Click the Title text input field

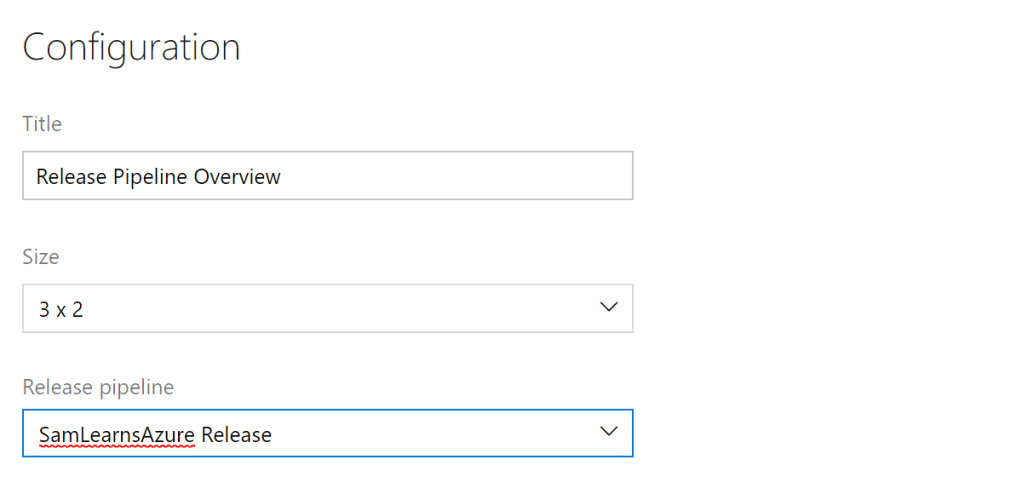point(327,176)
